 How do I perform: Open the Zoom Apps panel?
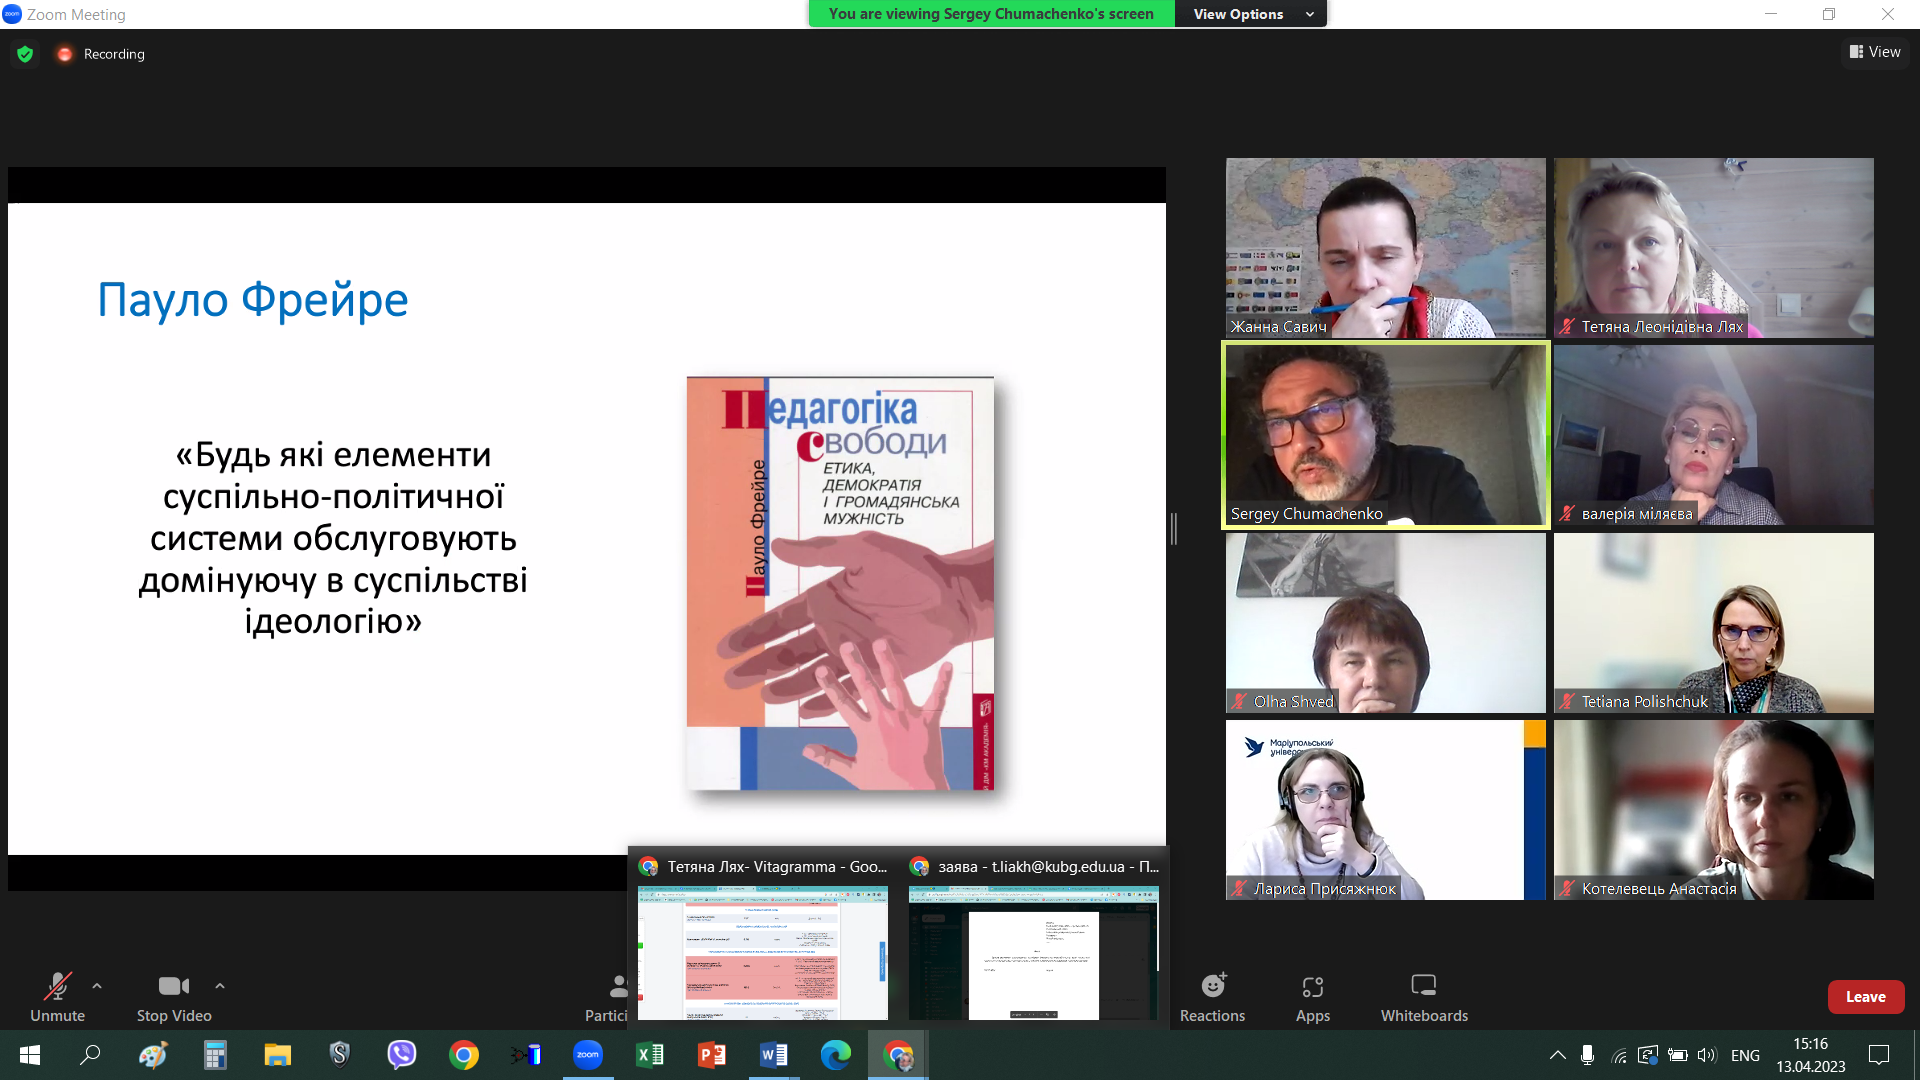1313,998
